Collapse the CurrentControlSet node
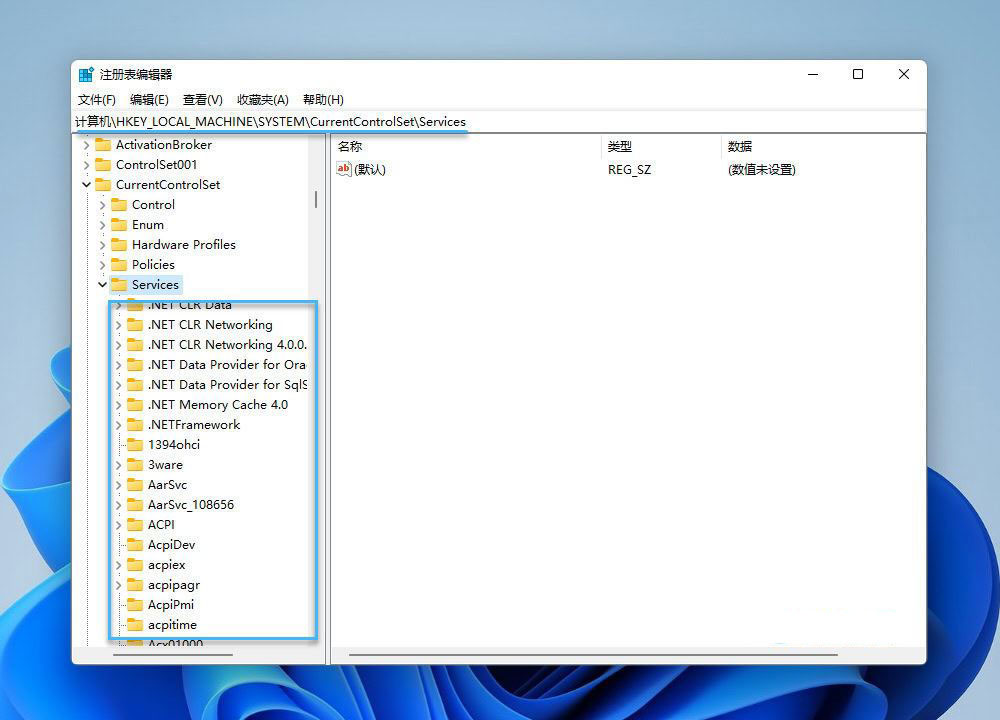This screenshot has width=1000, height=720. pos(86,185)
